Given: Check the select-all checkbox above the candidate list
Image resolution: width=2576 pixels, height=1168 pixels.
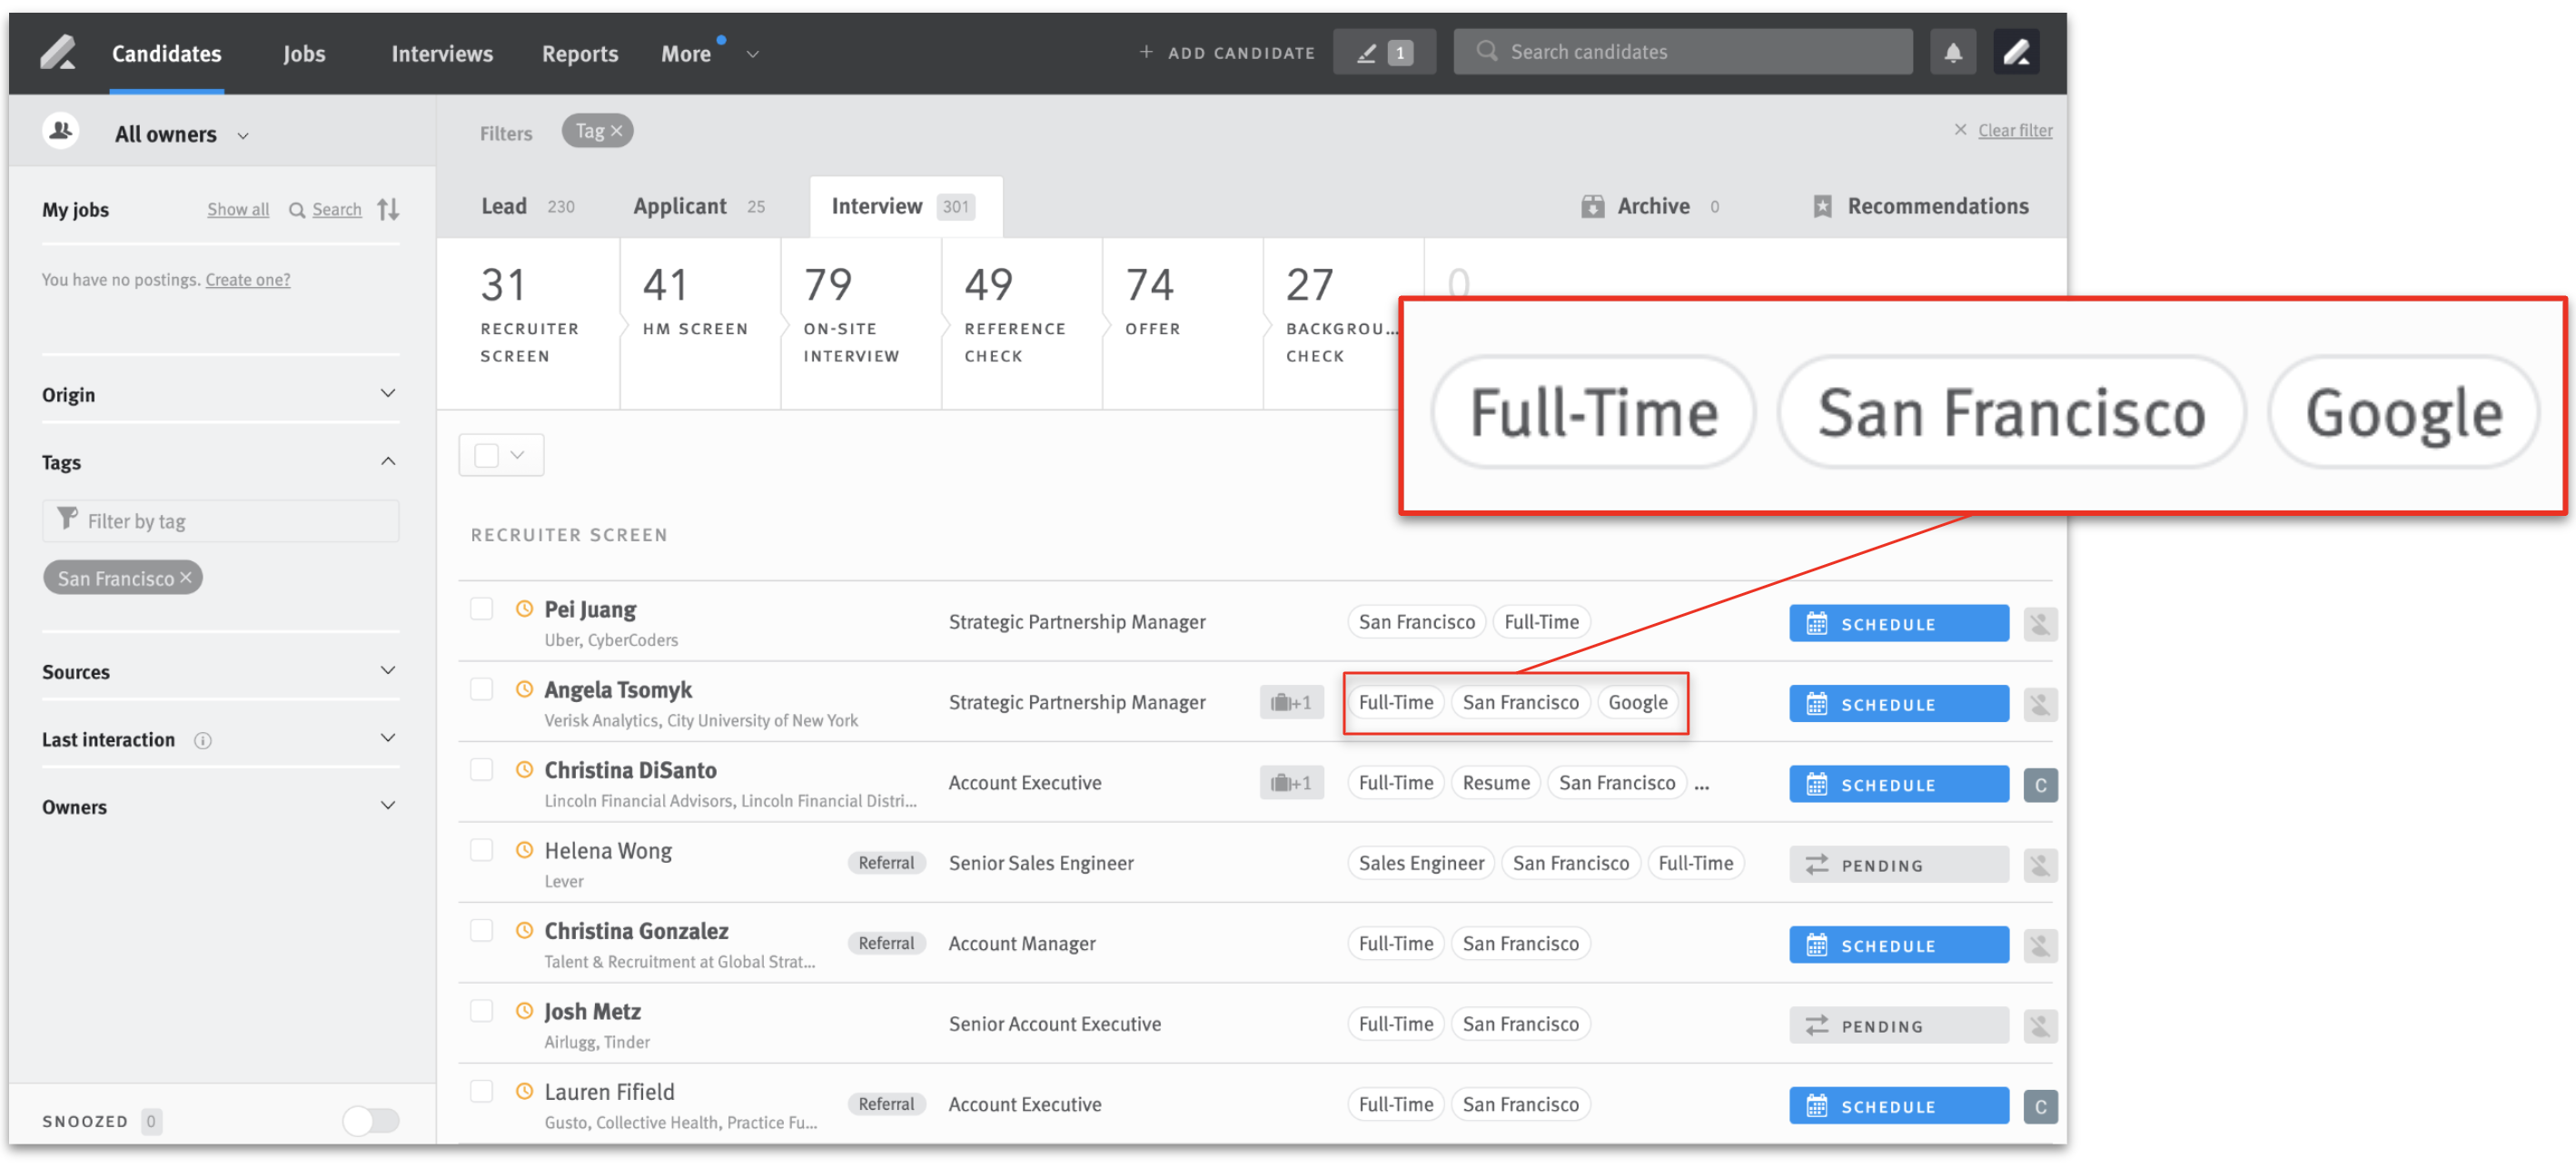Looking at the screenshot, I should [x=487, y=454].
